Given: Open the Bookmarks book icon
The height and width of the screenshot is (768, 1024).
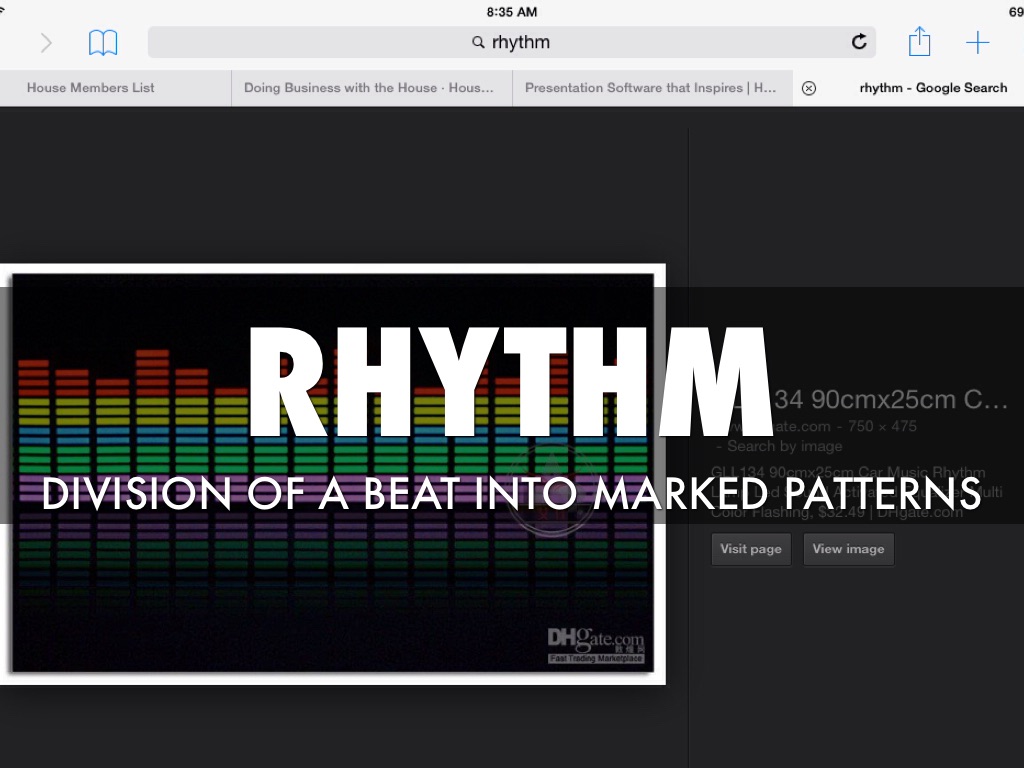Looking at the screenshot, I should [103, 42].
